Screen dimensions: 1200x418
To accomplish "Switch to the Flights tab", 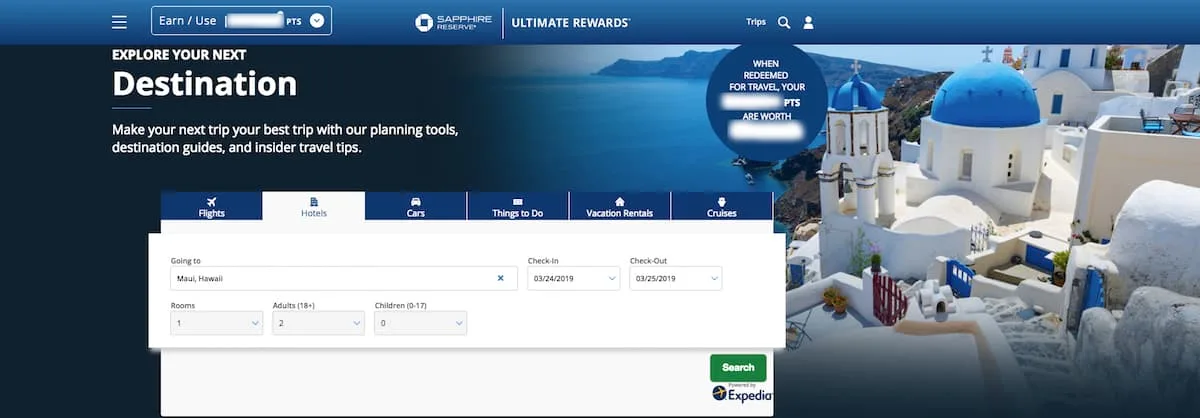I will (x=211, y=206).
